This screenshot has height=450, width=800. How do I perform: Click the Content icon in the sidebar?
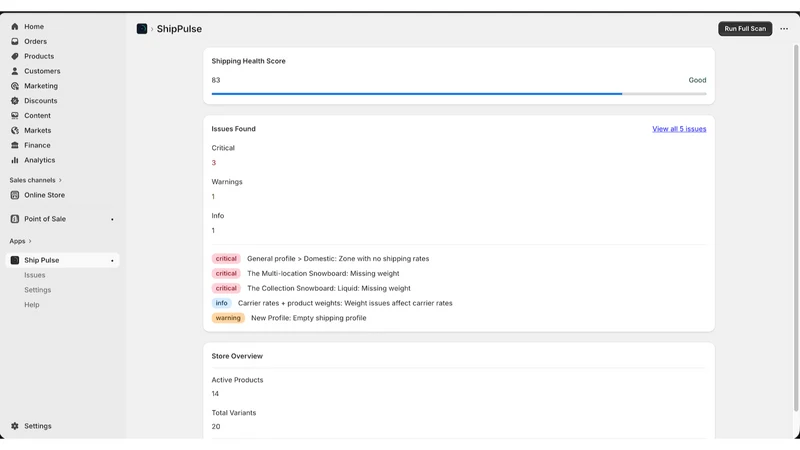(15, 115)
